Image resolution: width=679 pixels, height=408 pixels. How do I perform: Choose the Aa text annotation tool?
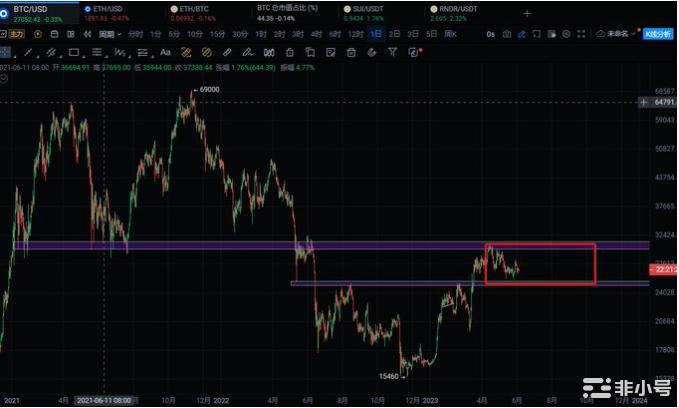coord(165,53)
